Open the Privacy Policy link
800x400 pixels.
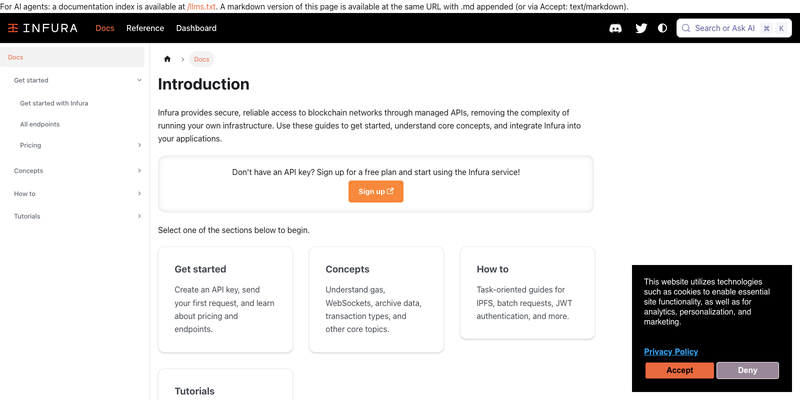(x=671, y=352)
